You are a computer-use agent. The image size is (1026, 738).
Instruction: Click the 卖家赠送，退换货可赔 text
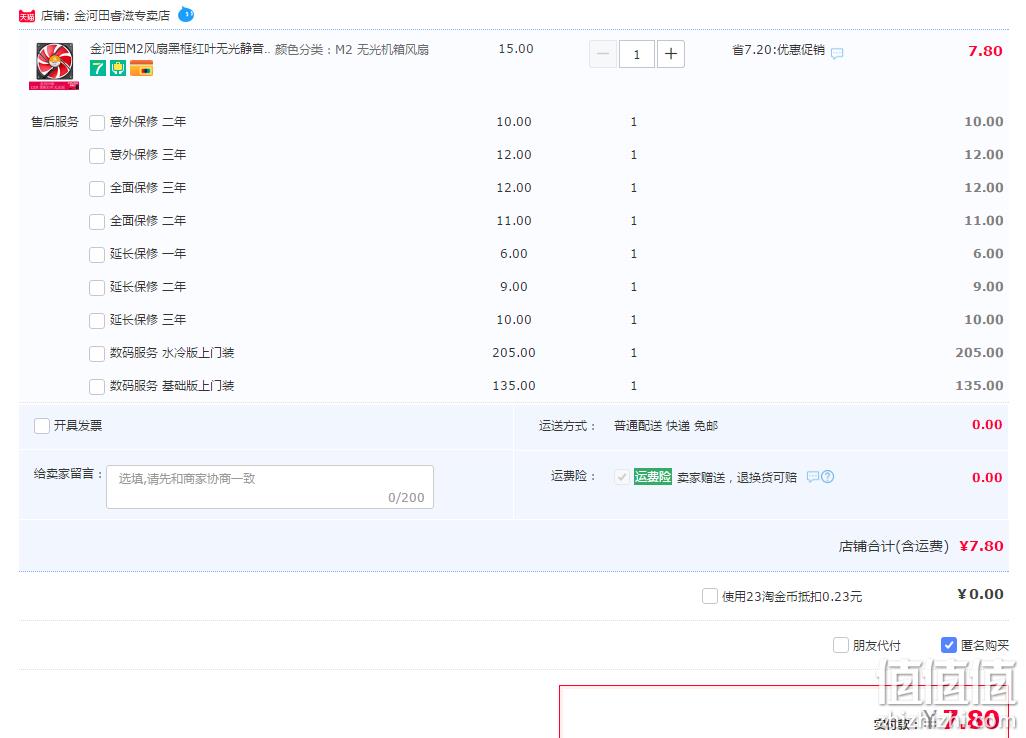point(737,478)
